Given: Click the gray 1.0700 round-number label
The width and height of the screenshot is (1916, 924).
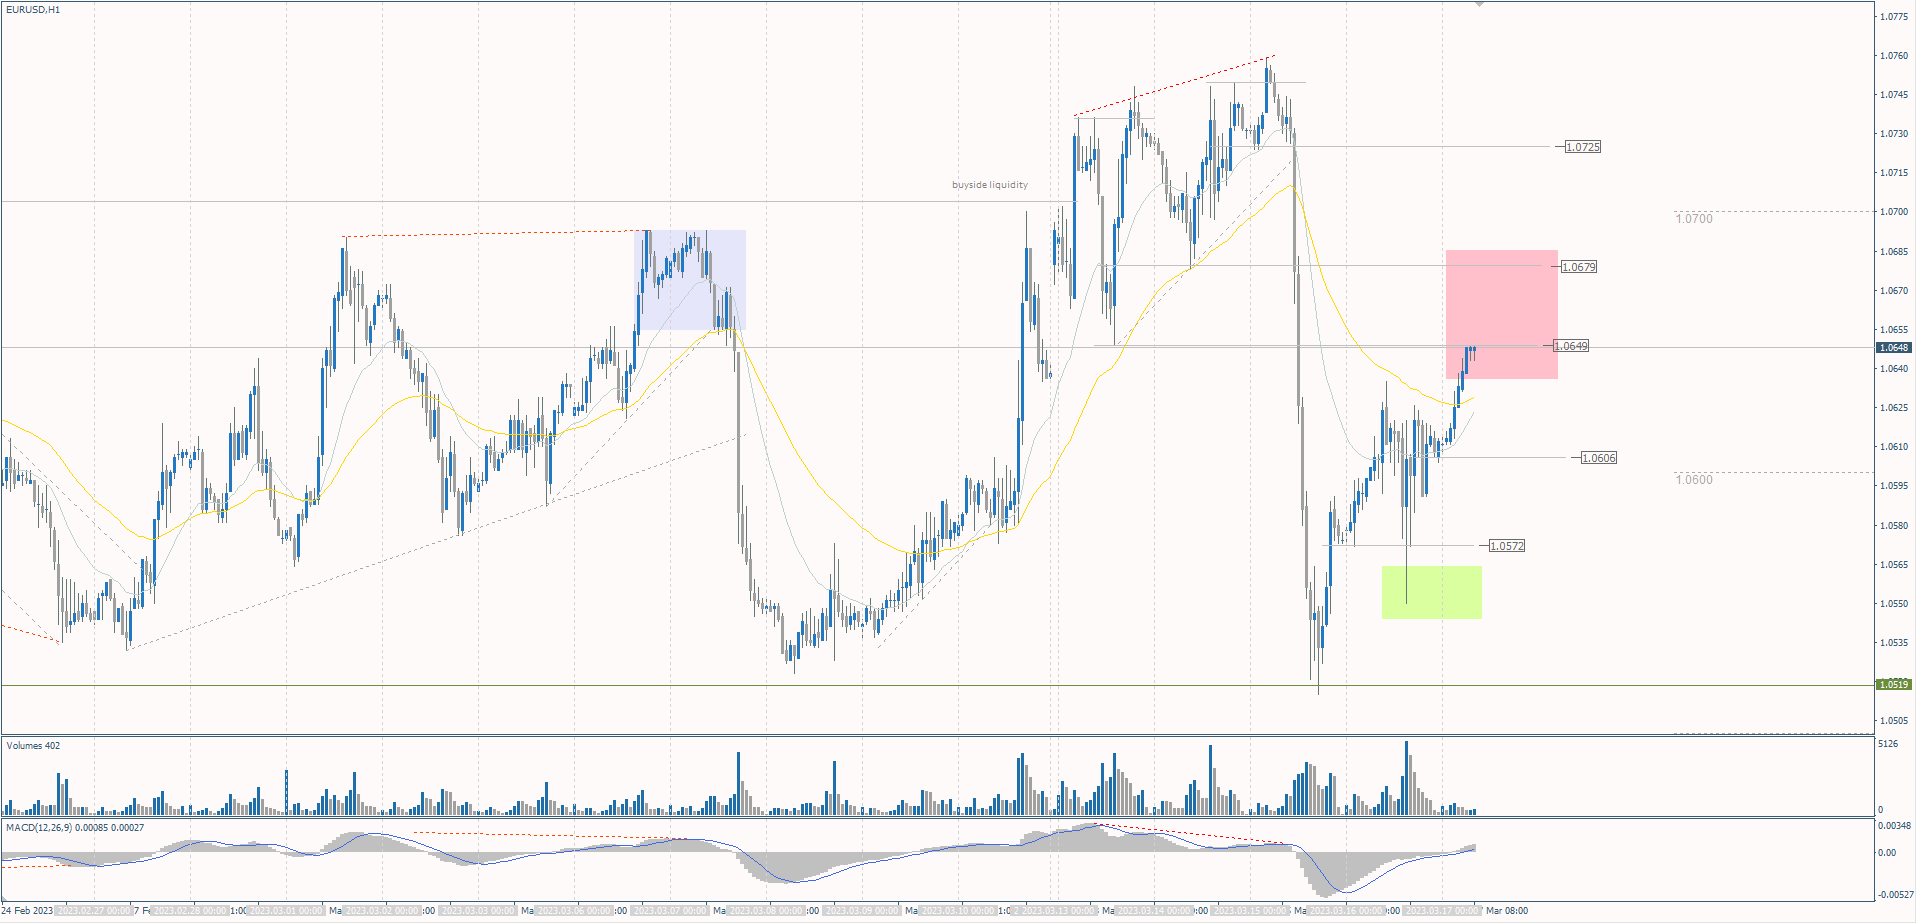Looking at the screenshot, I should coord(1694,219).
